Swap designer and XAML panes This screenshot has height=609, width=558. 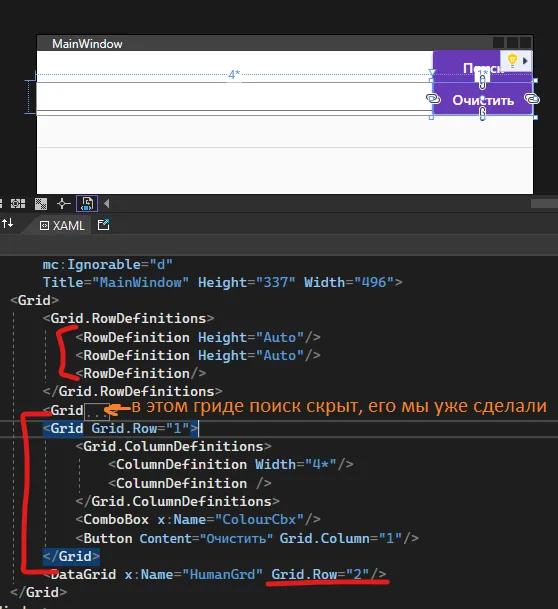click(8, 224)
